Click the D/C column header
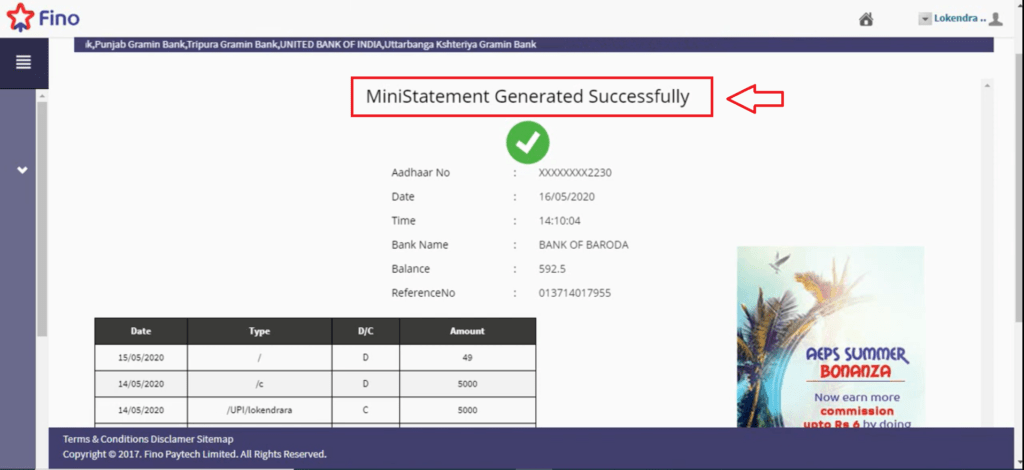1024x470 pixels. coord(366,331)
